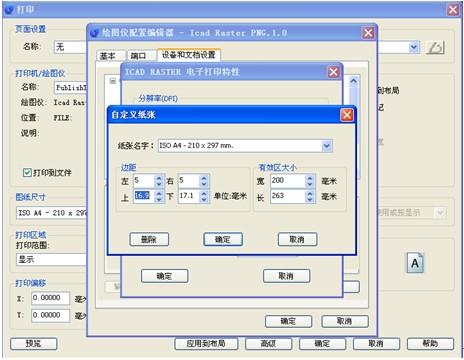Click 取消 in the 绘图仪配置编辑器 window
The image size is (464, 360).
345,321
